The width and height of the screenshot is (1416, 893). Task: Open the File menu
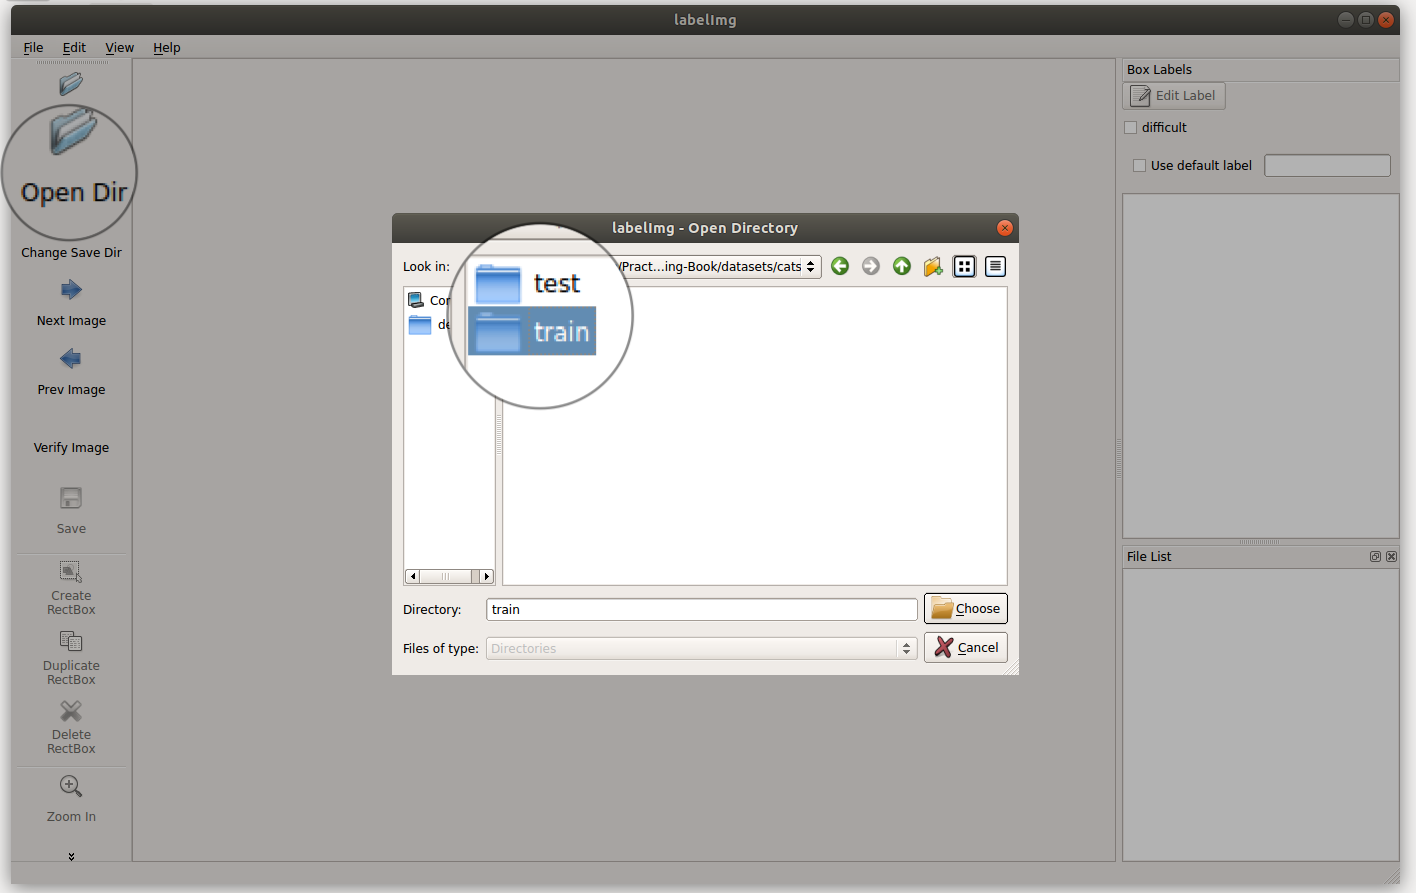pyautogui.click(x=33, y=47)
